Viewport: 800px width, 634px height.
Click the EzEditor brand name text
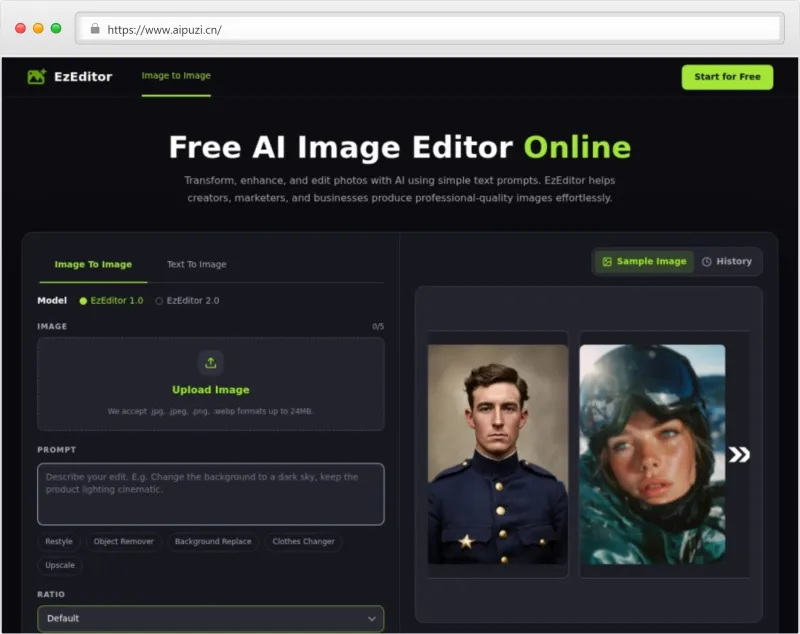point(83,77)
